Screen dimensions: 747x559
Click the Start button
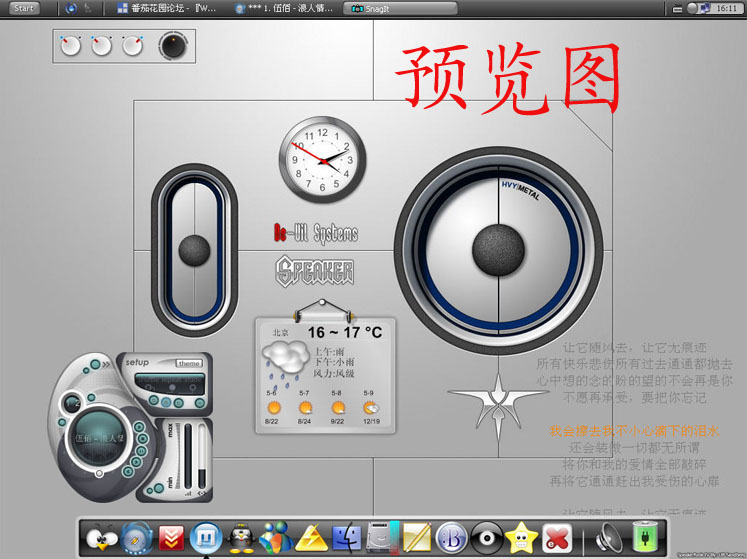pos(24,8)
